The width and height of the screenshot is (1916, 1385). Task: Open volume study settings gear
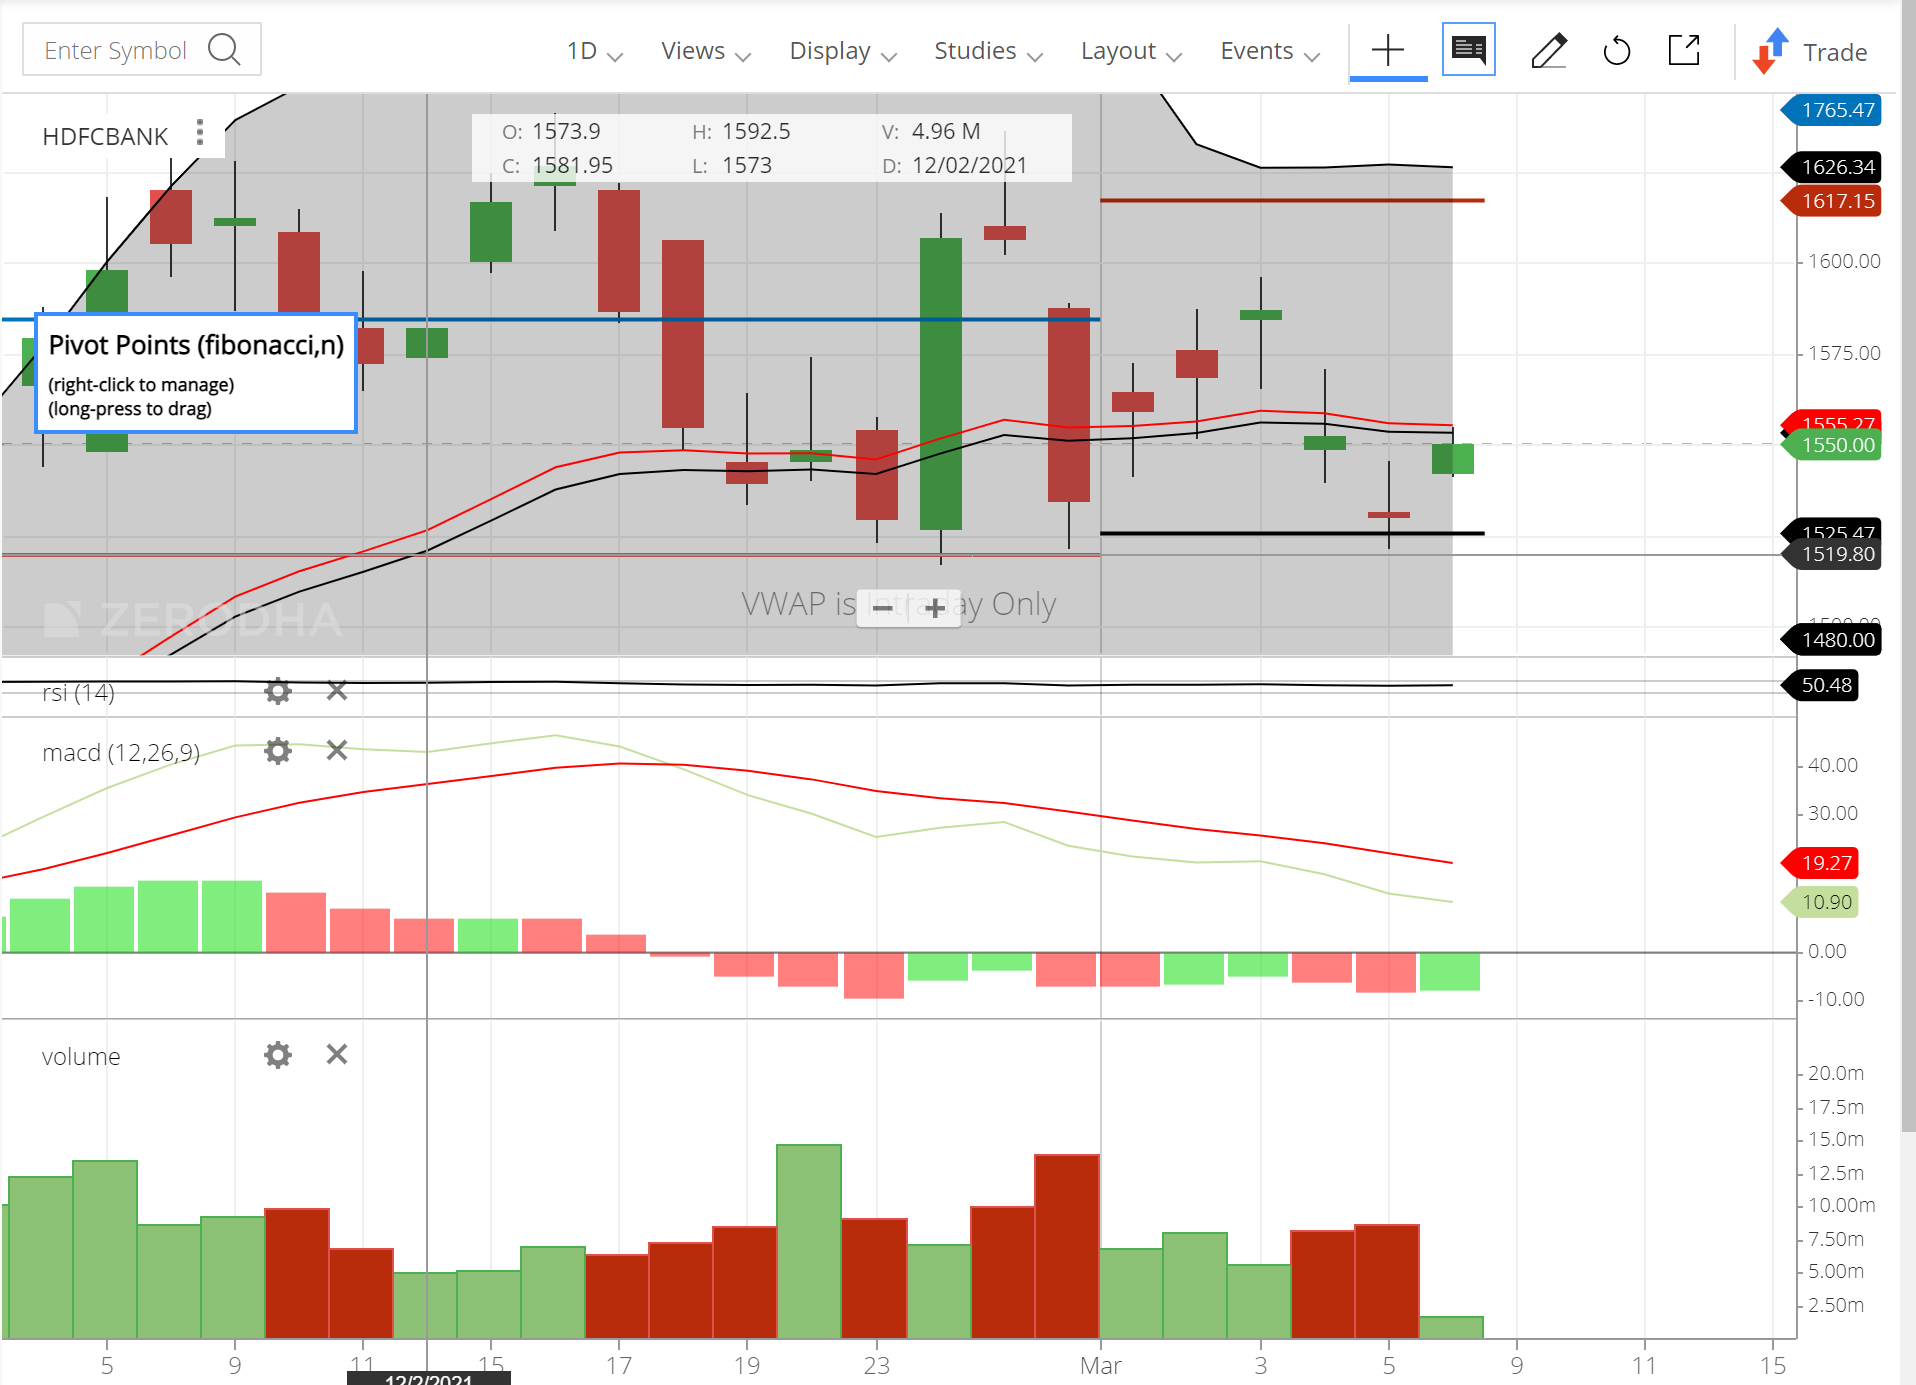(x=278, y=1055)
